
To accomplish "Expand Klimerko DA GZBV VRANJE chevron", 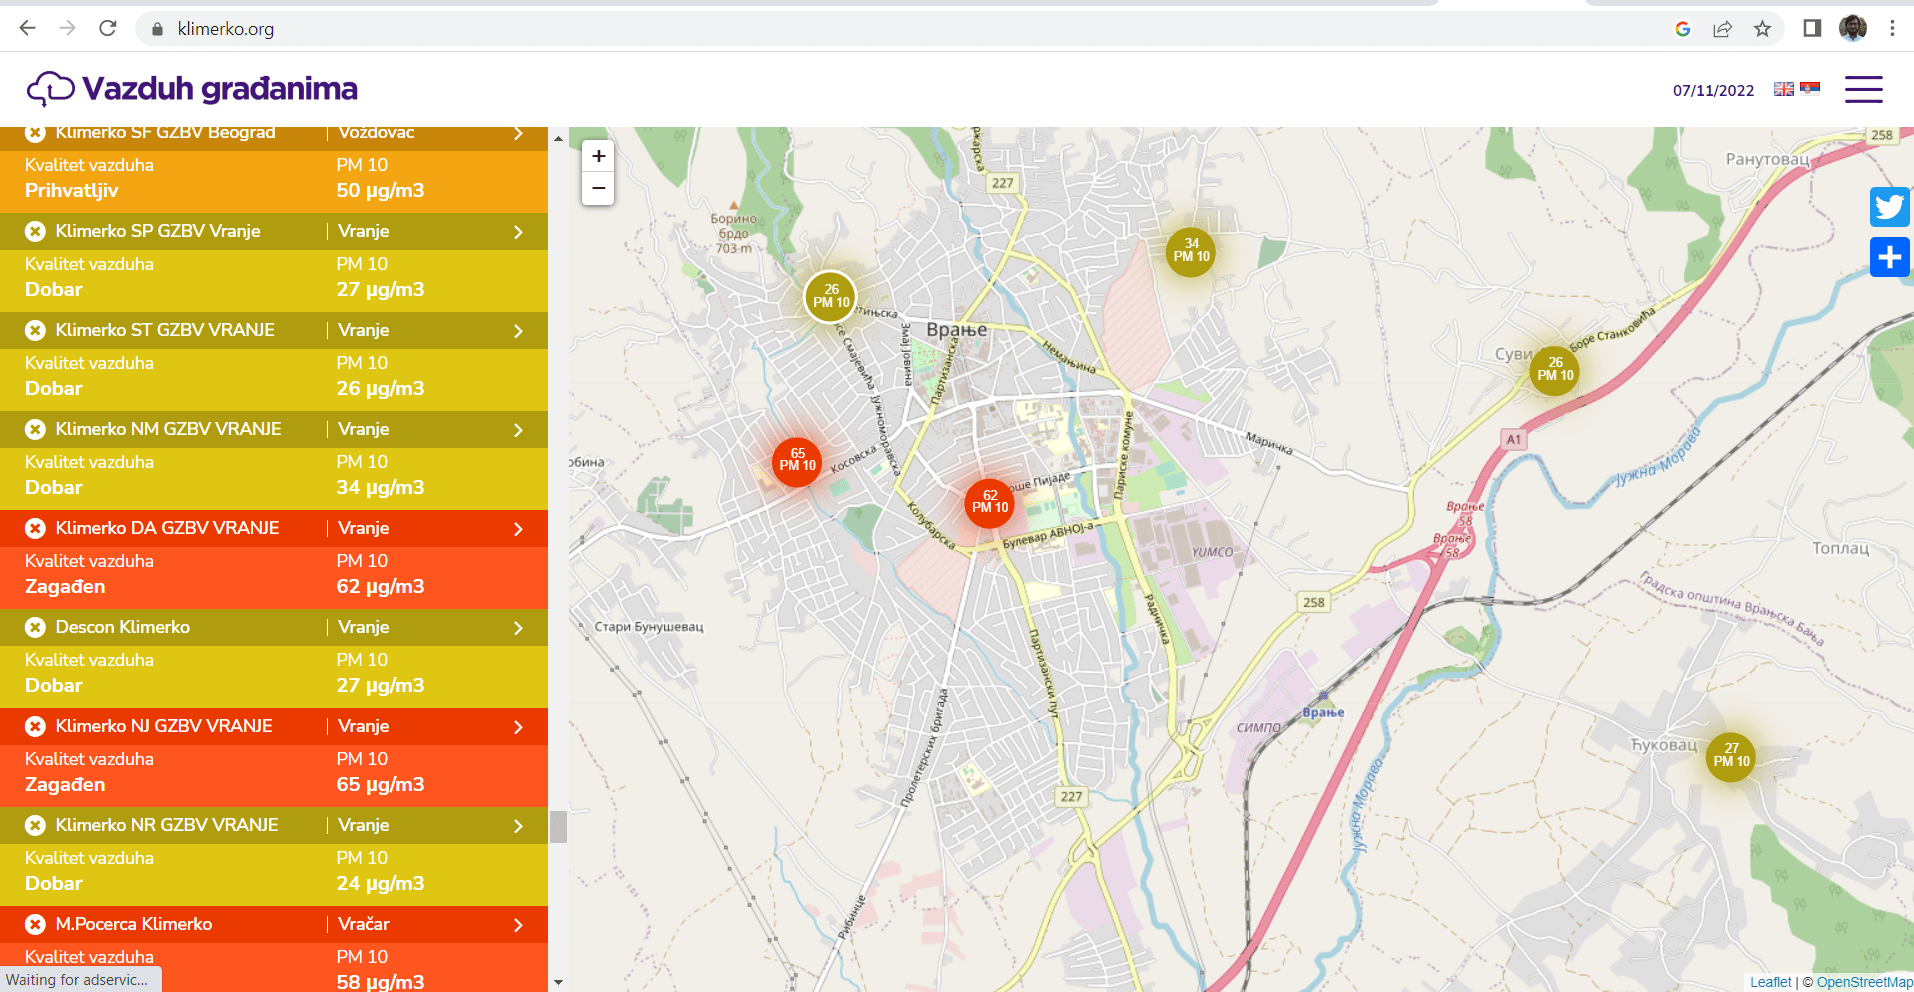I will pyautogui.click(x=518, y=529).
